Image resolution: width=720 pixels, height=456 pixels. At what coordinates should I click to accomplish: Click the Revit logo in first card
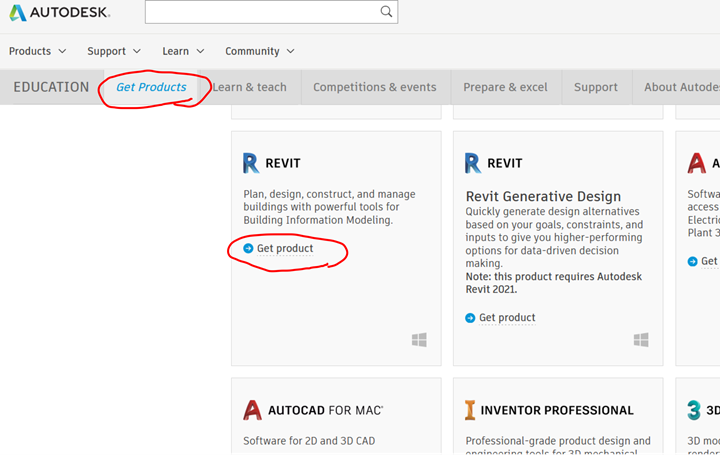pyautogui.click(x=251, y=163)
